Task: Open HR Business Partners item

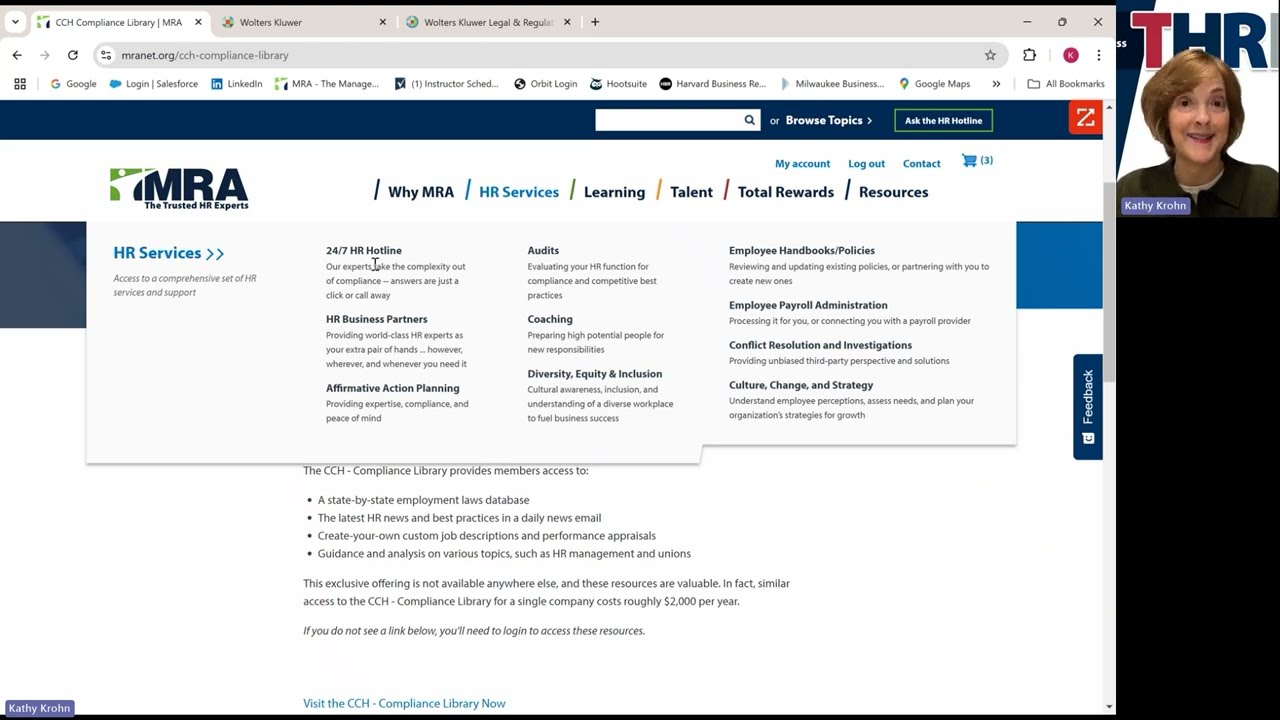Action: 376,319
